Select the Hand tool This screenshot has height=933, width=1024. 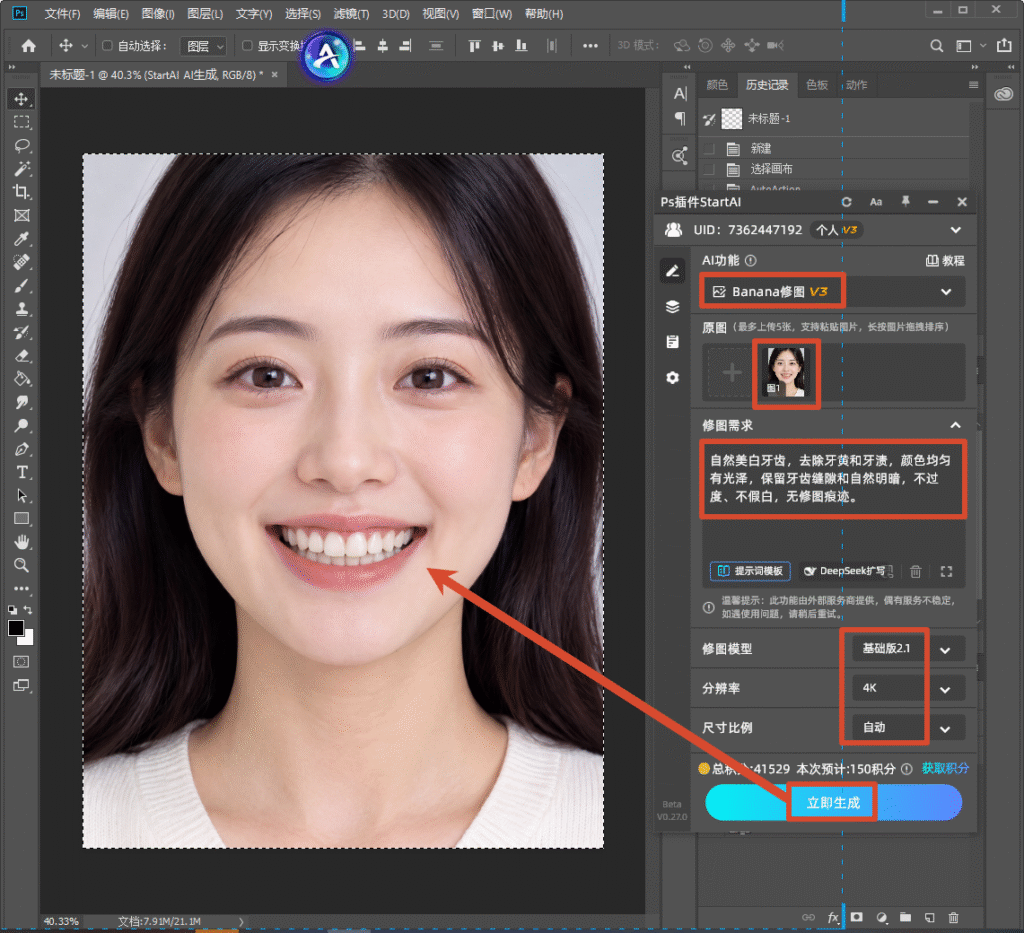22,542
